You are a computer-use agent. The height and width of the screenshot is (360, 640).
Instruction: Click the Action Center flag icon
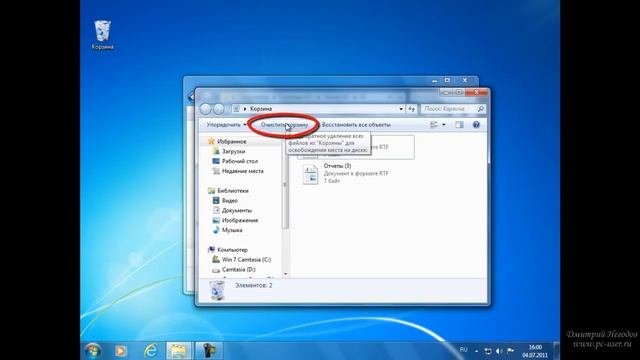coord(510,351)
